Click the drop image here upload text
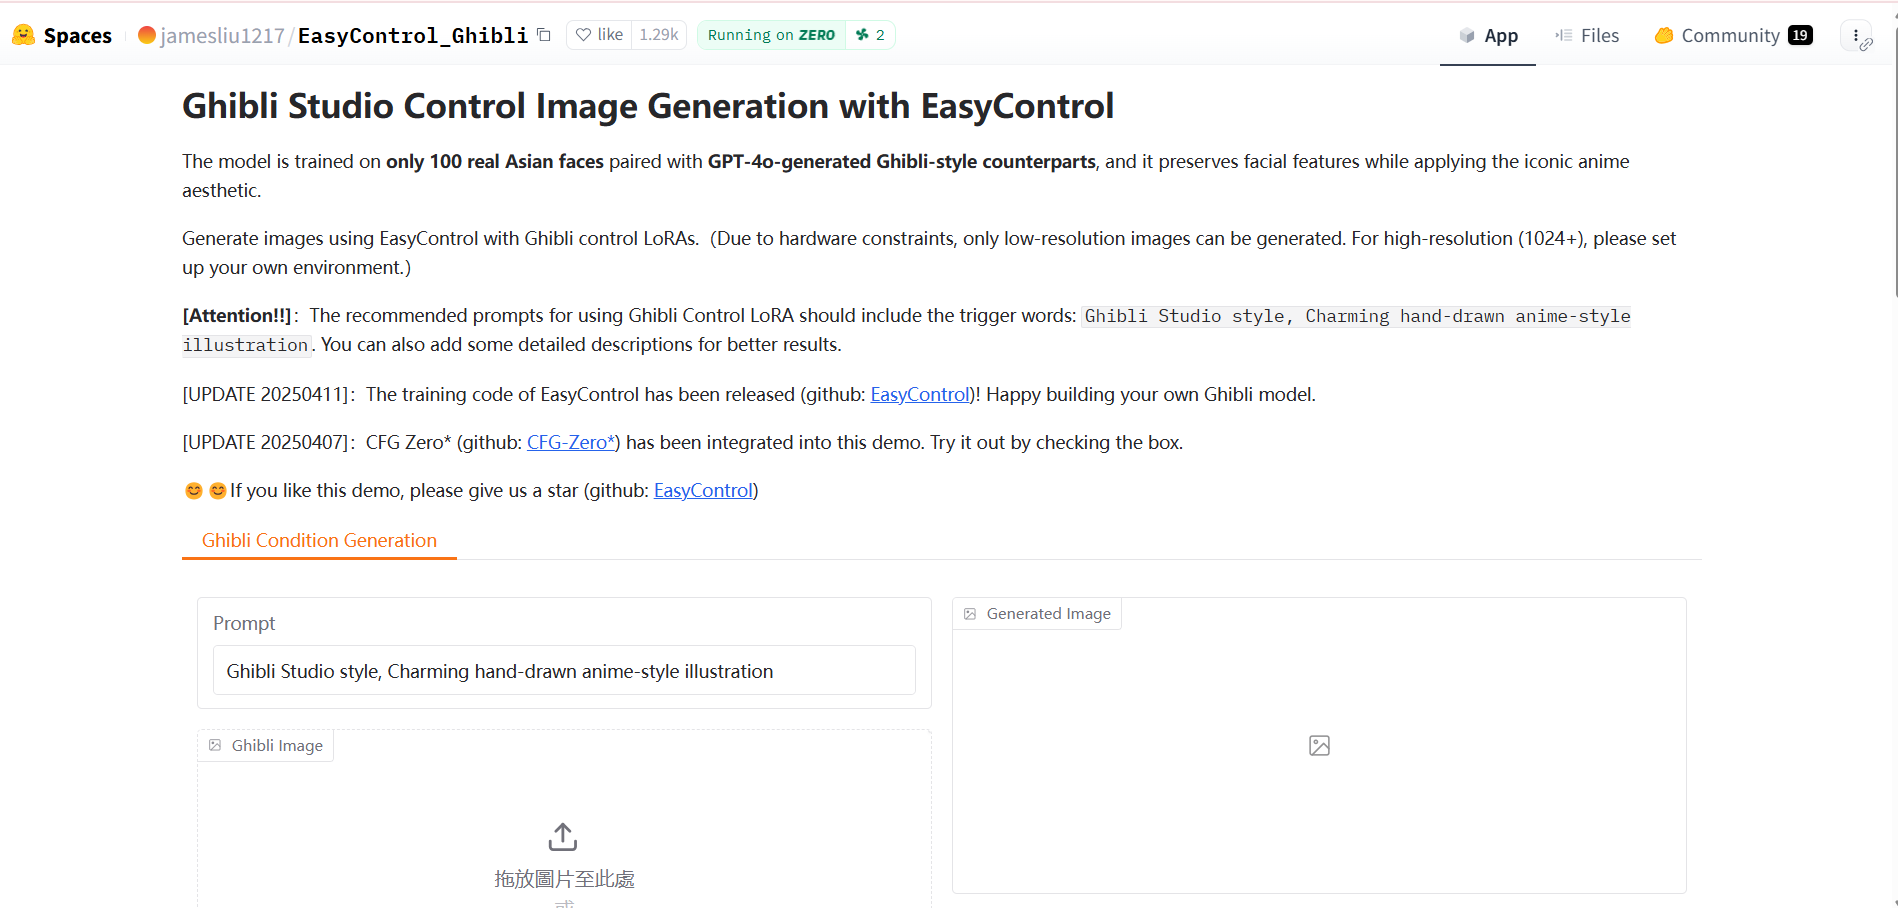1898x908 pixels. (564, 879)
